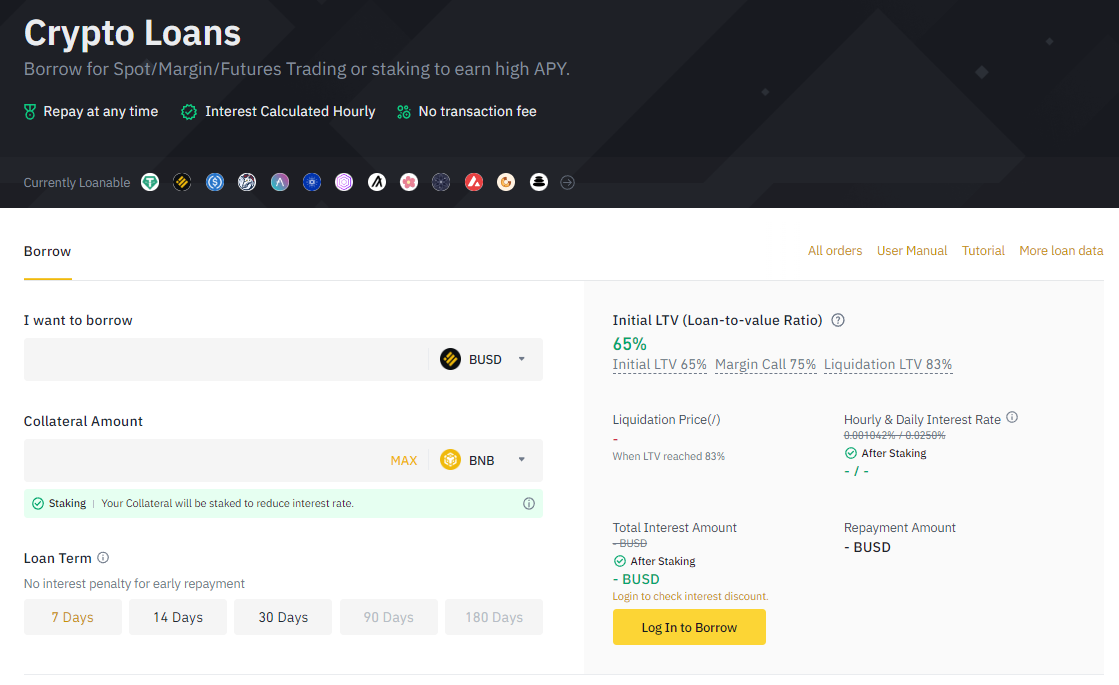Viewport: 1119px width, 685px height.
Task: Open the BNB collateral coin dropdown arrow
Action: [522, 460]
